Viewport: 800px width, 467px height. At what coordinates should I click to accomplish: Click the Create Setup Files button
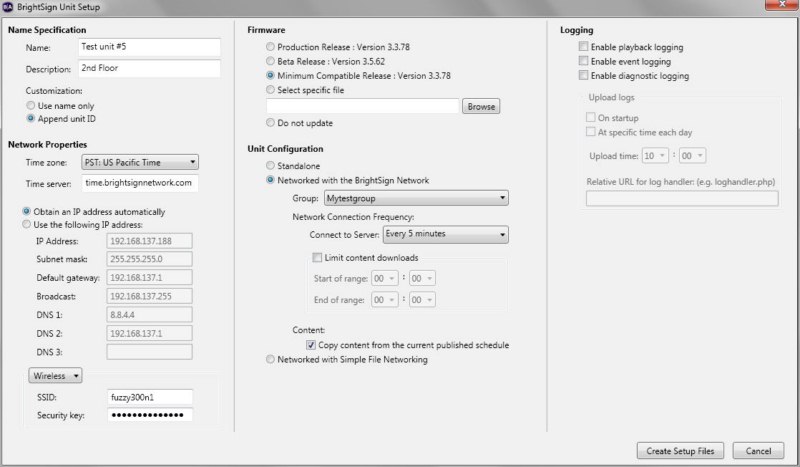point(680,451)
